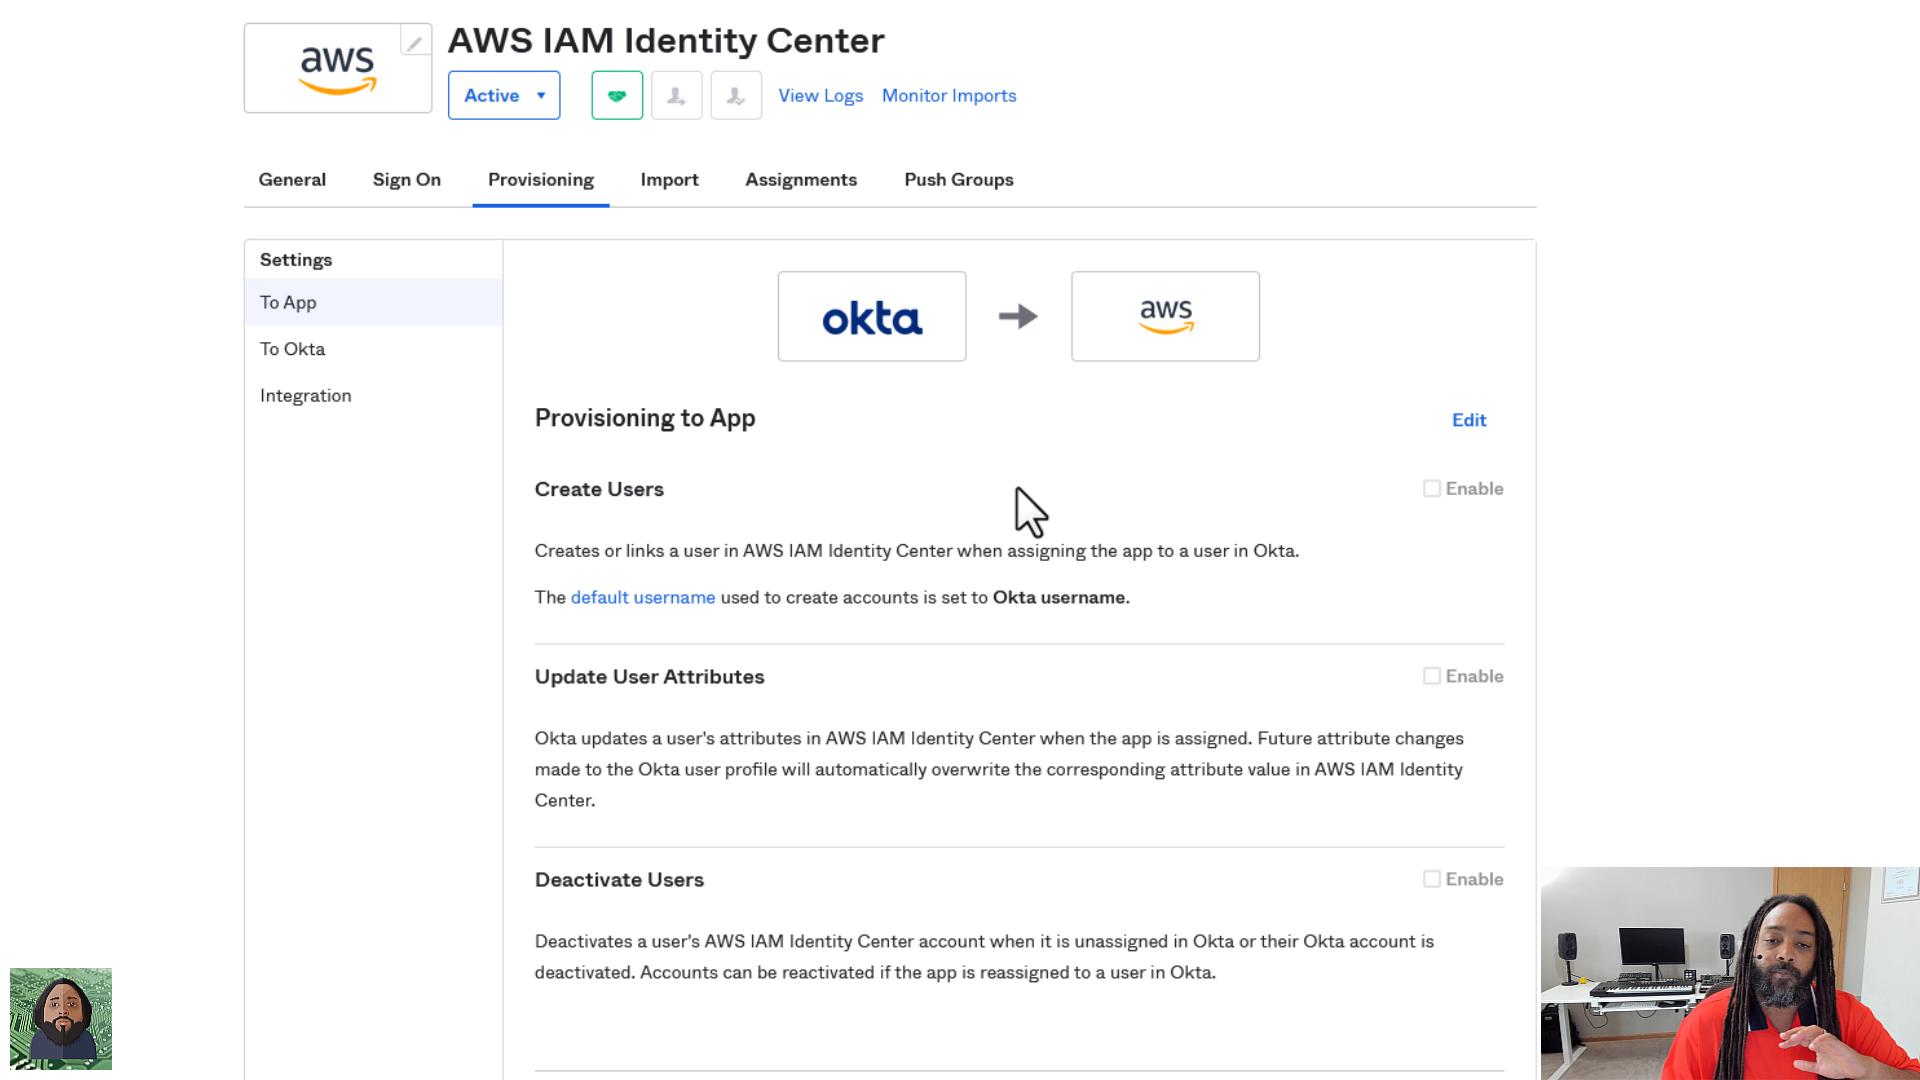Click the Okta logo box

pos(872,316)
